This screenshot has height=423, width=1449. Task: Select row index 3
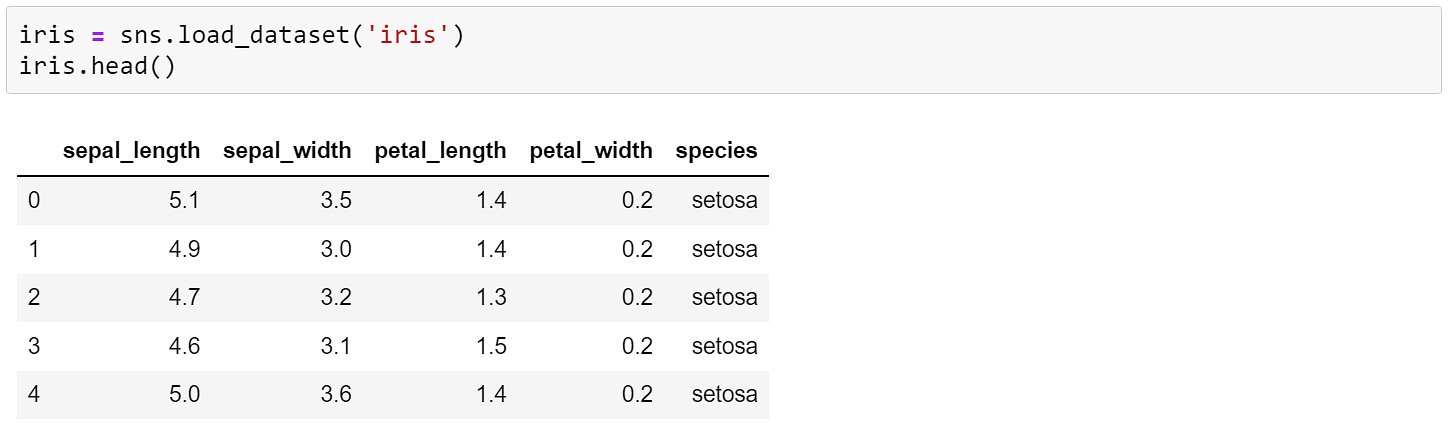tap(34, 346)
